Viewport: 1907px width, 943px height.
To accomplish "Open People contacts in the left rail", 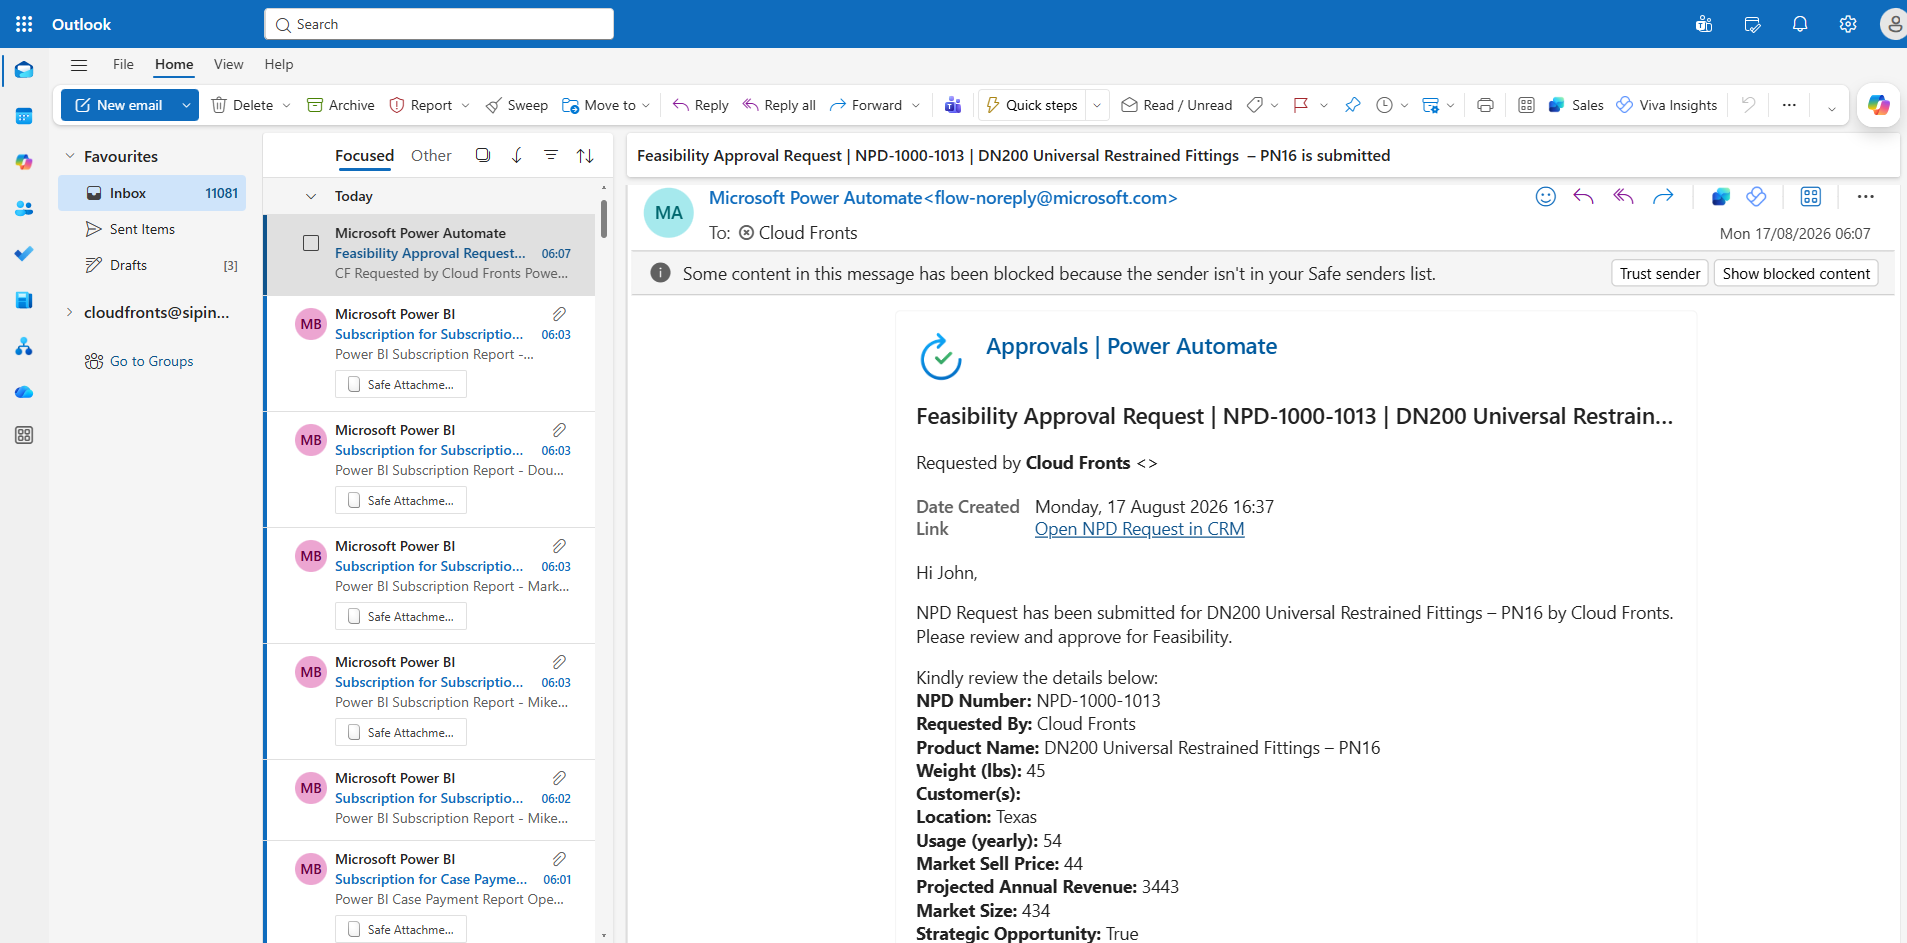I will (x=24, y=208).
